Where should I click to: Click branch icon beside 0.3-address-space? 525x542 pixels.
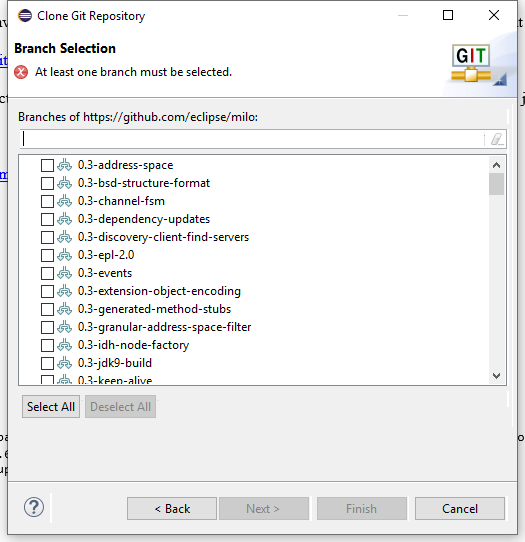click(x=65, y=165)
